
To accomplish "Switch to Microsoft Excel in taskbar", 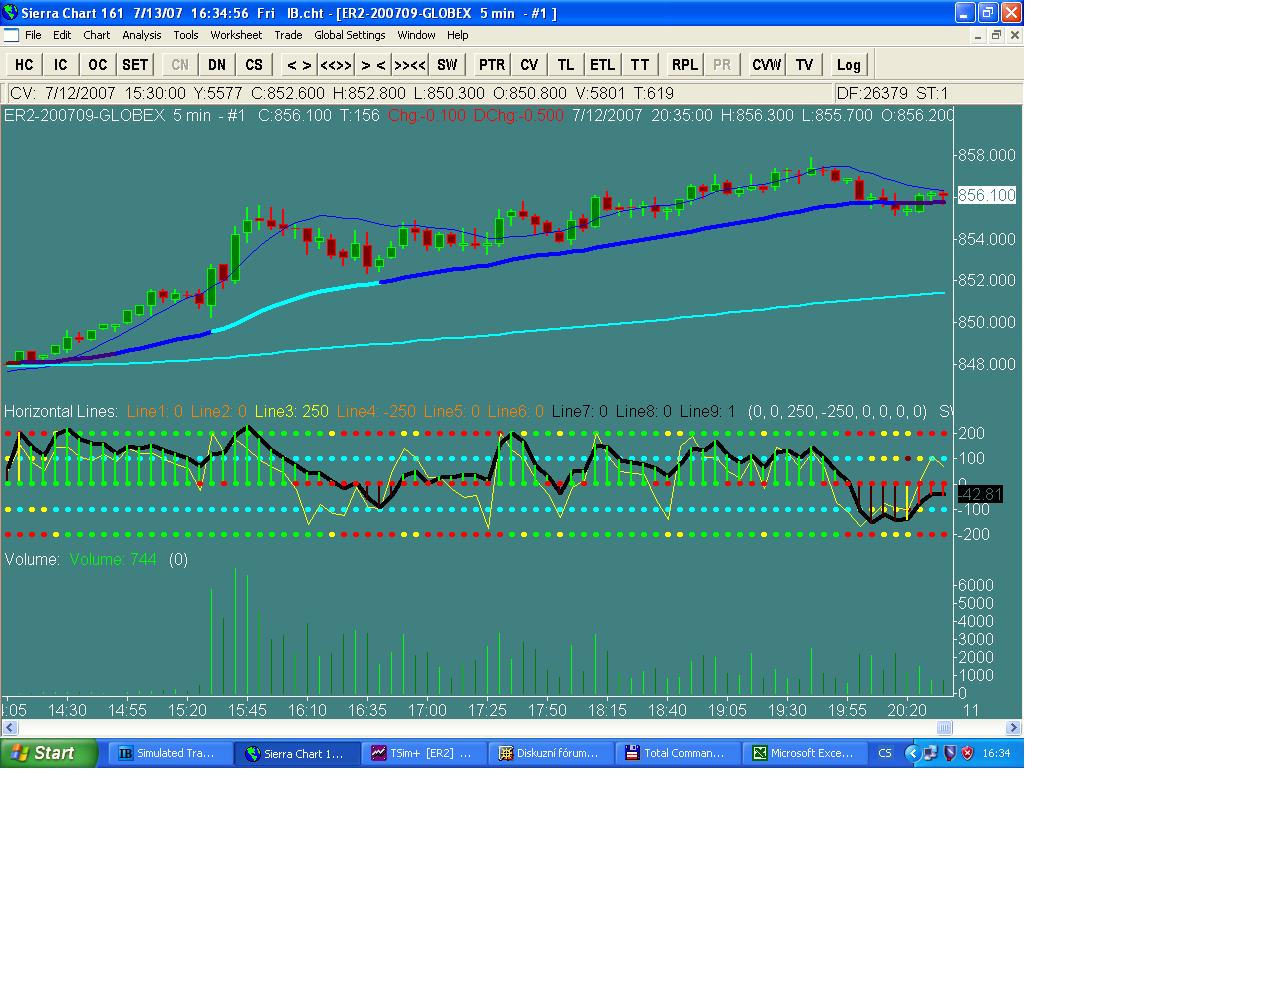I will click(805, 753).
